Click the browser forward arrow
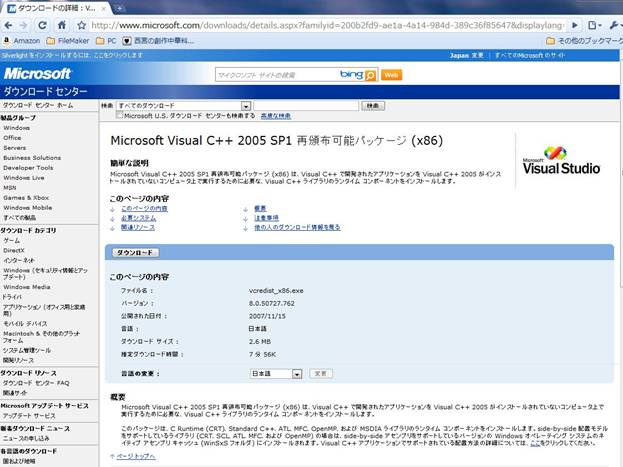This screenshot has height=467, width=623. click(24, 25)
